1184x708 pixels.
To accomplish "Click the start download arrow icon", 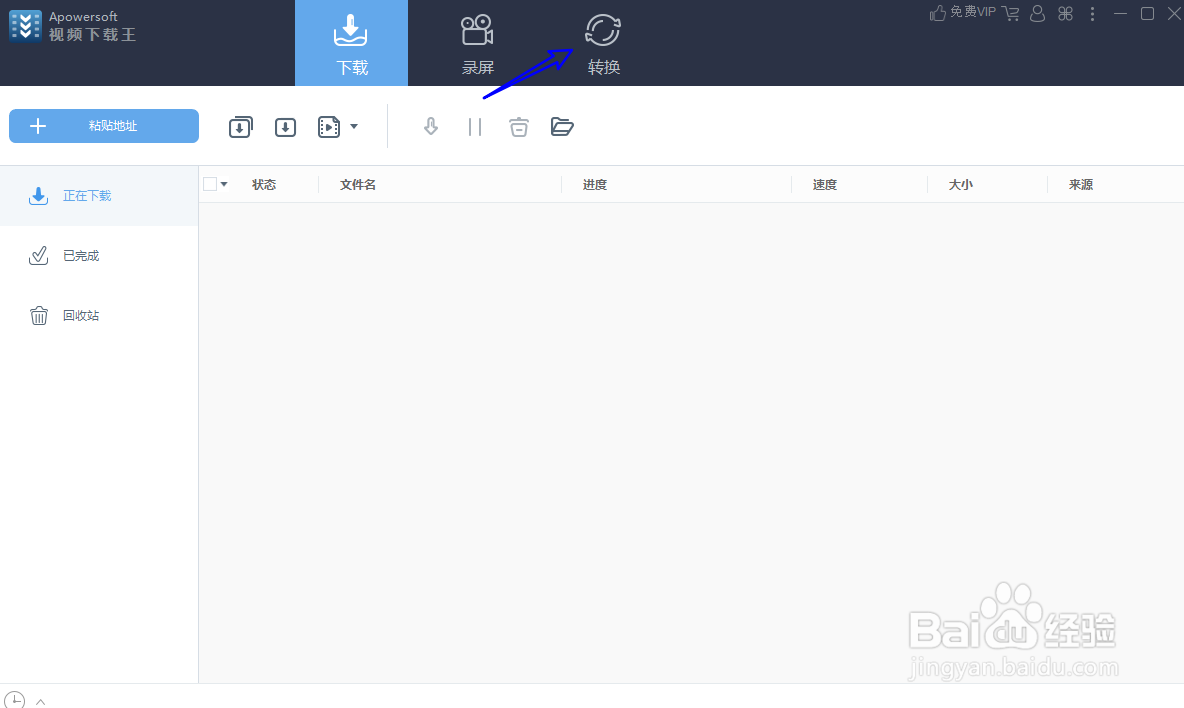I will (x=430, y=127).
